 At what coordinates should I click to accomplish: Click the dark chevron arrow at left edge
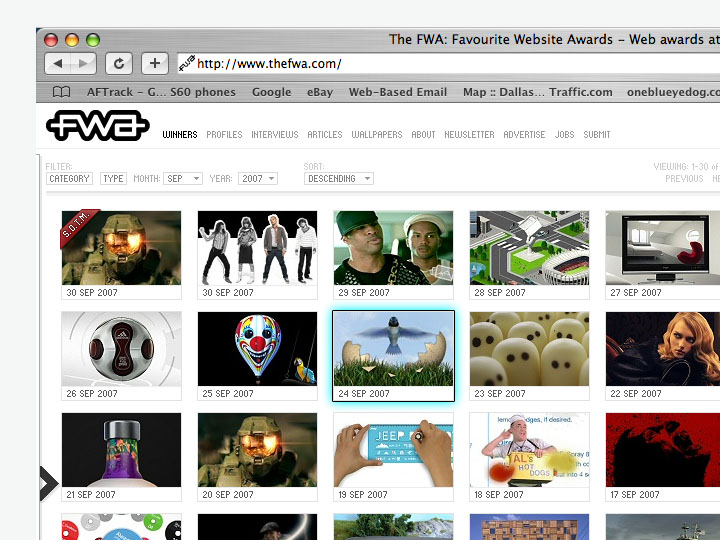[x=49, y=483]
